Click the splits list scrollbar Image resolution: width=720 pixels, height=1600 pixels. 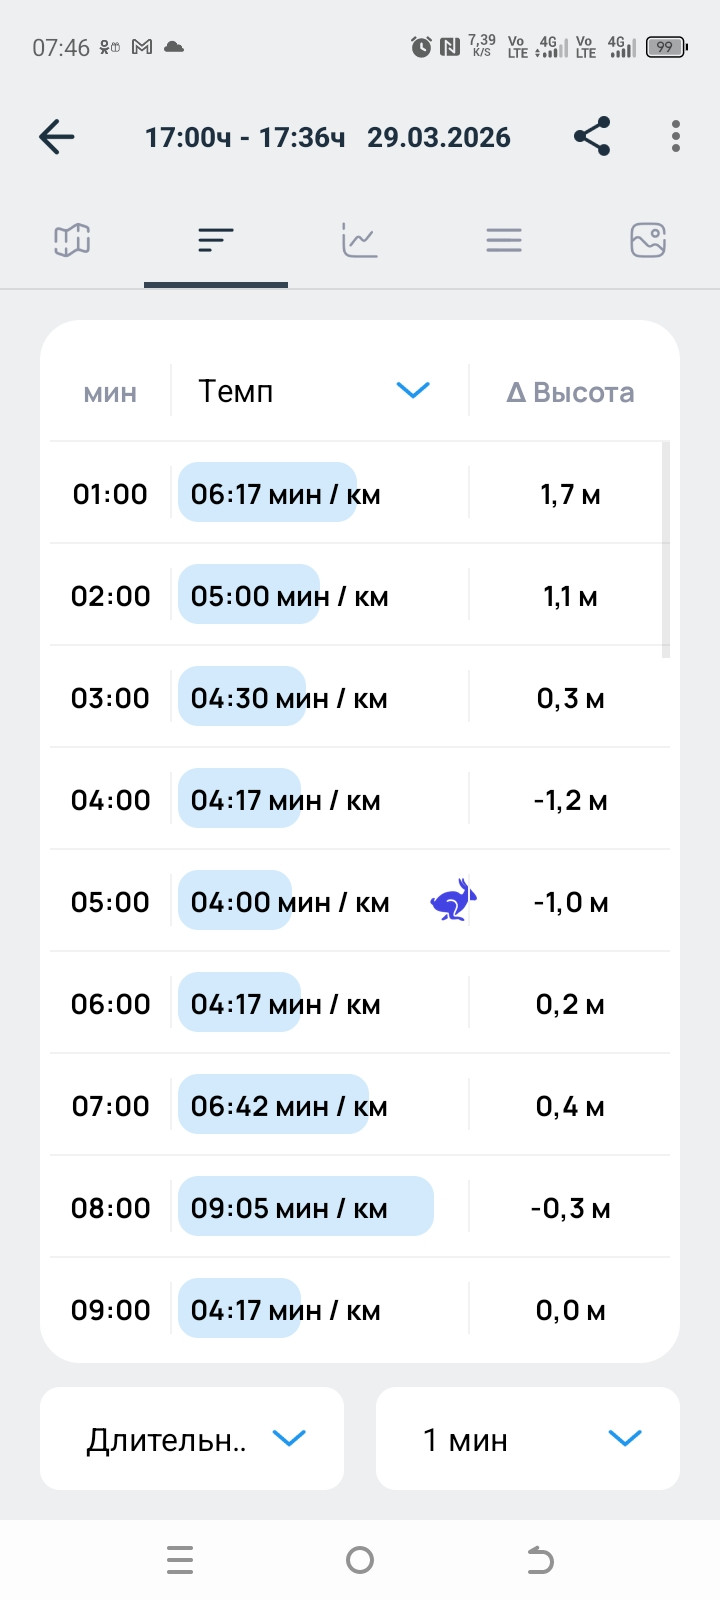[x=666, y=548]
